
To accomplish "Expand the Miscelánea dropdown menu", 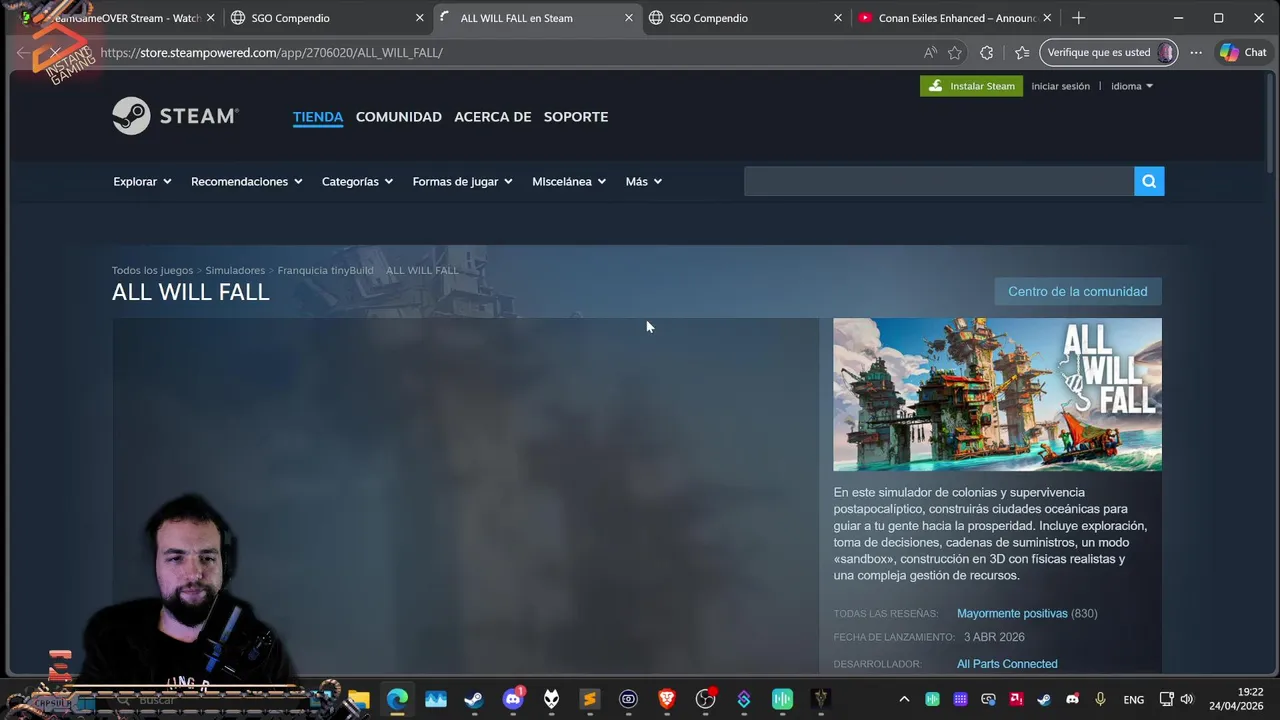I will point(569,181).
